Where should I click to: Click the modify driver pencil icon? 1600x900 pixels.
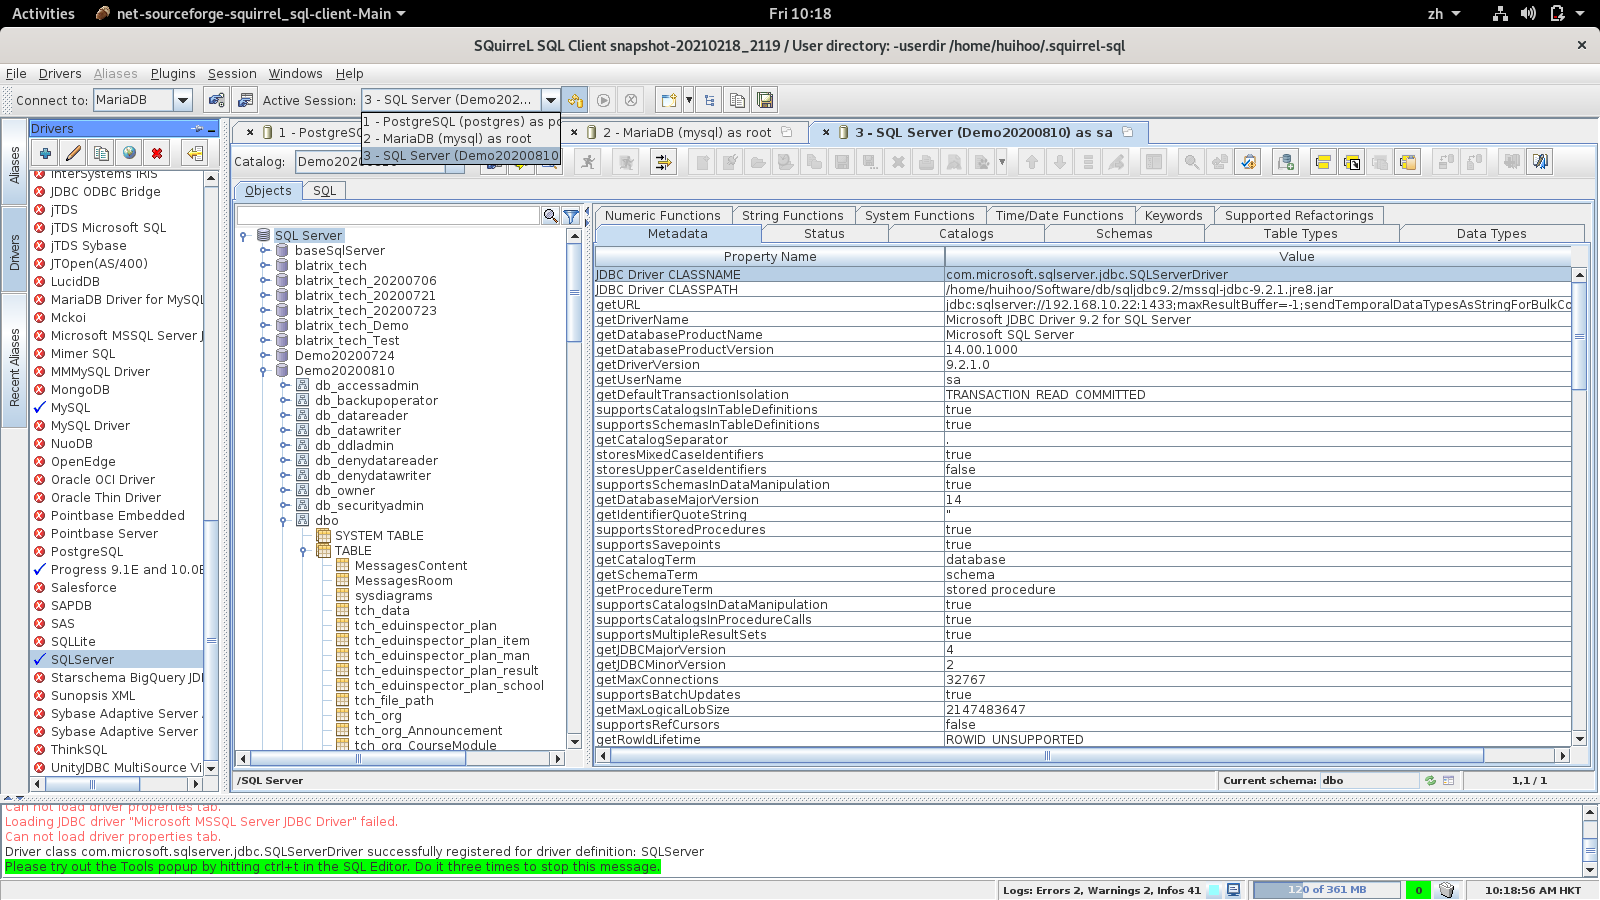click(x=73, y=153)
